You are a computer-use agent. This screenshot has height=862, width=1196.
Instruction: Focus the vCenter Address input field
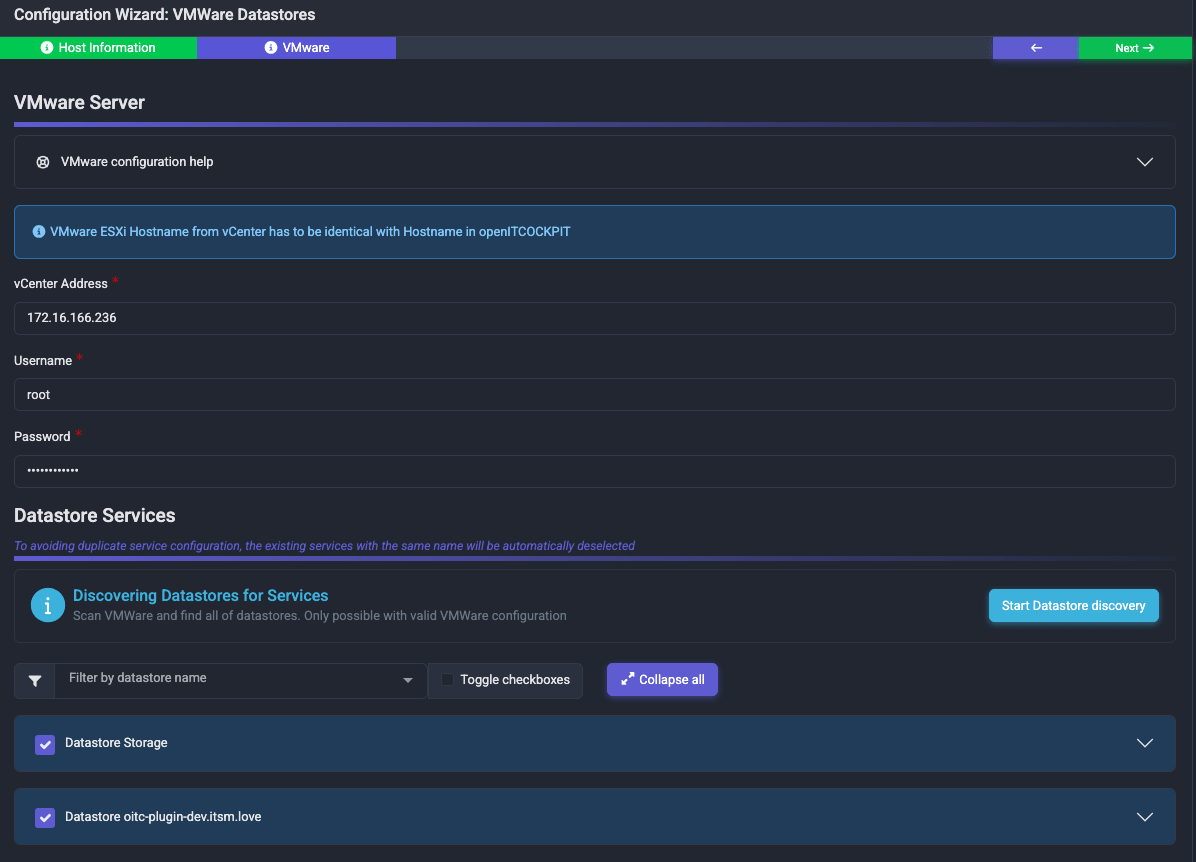[595, 318]
